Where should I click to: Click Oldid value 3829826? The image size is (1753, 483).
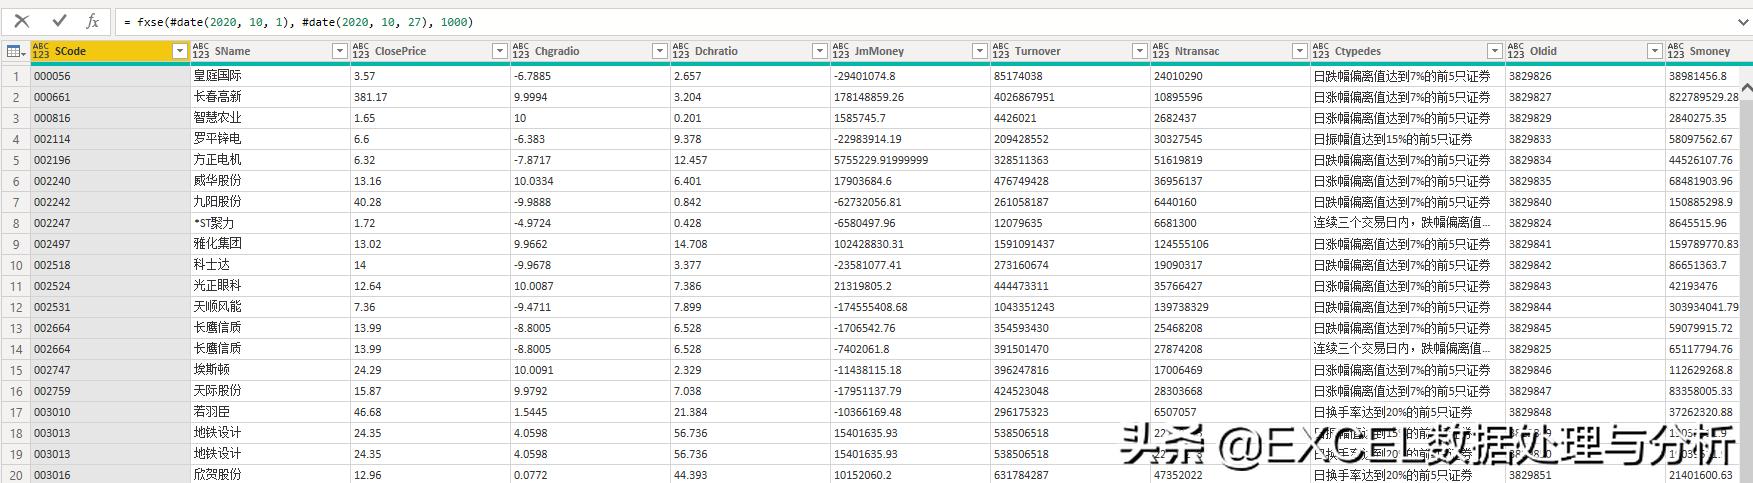tap(1585, 76)
